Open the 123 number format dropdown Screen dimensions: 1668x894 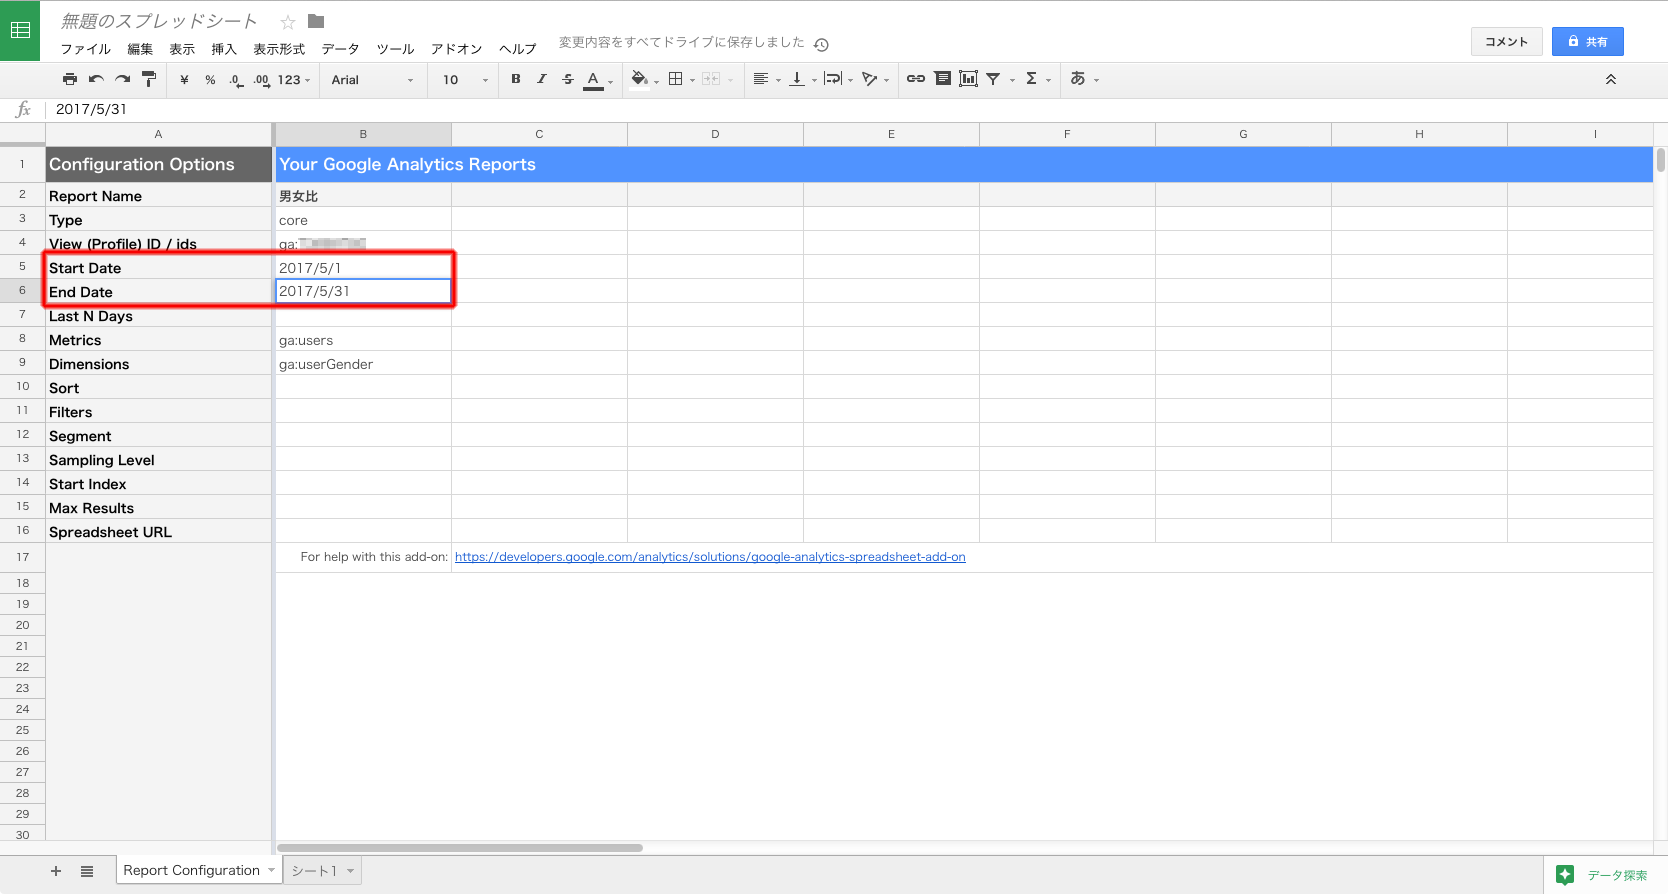293,80
